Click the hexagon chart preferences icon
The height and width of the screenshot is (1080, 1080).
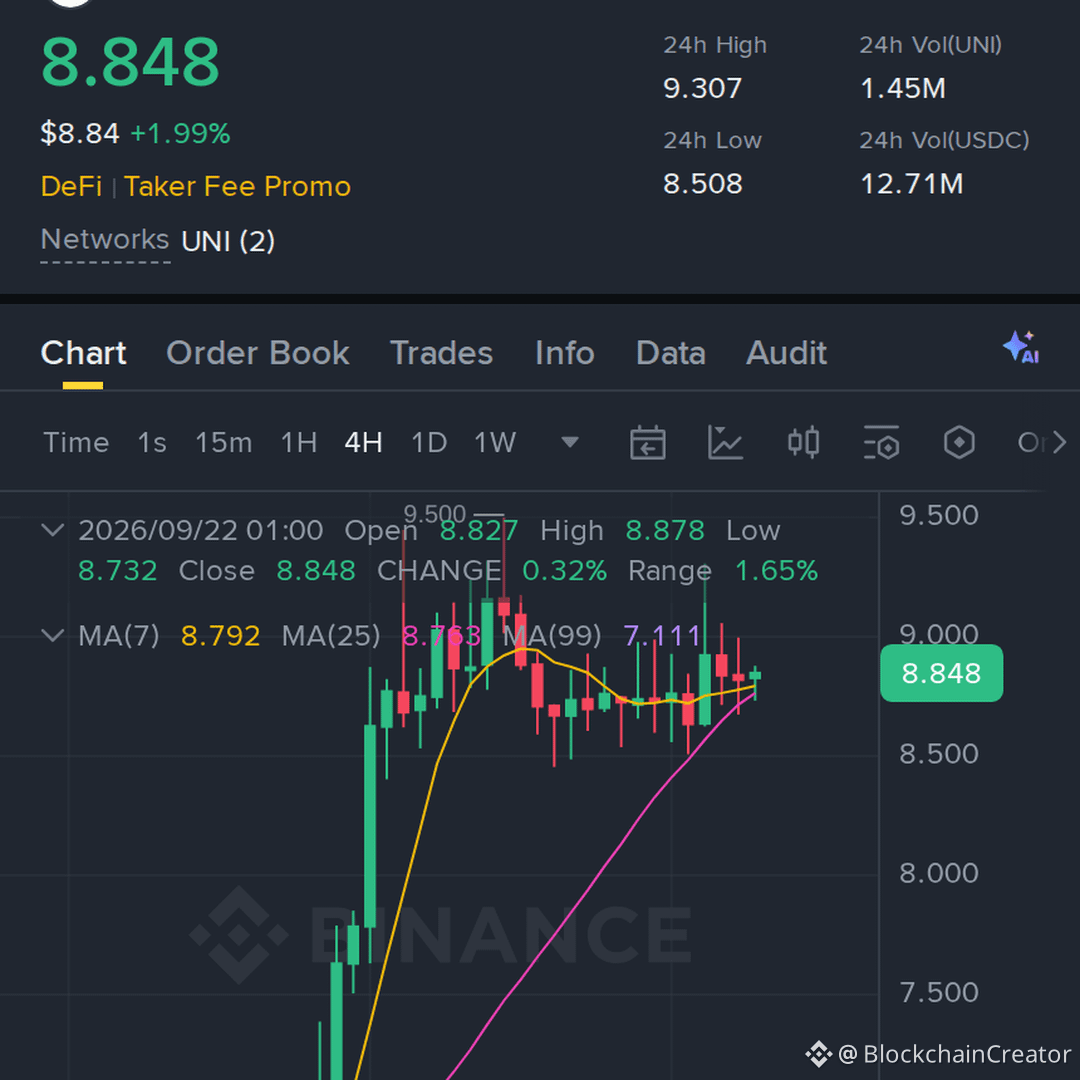[959, 442]
